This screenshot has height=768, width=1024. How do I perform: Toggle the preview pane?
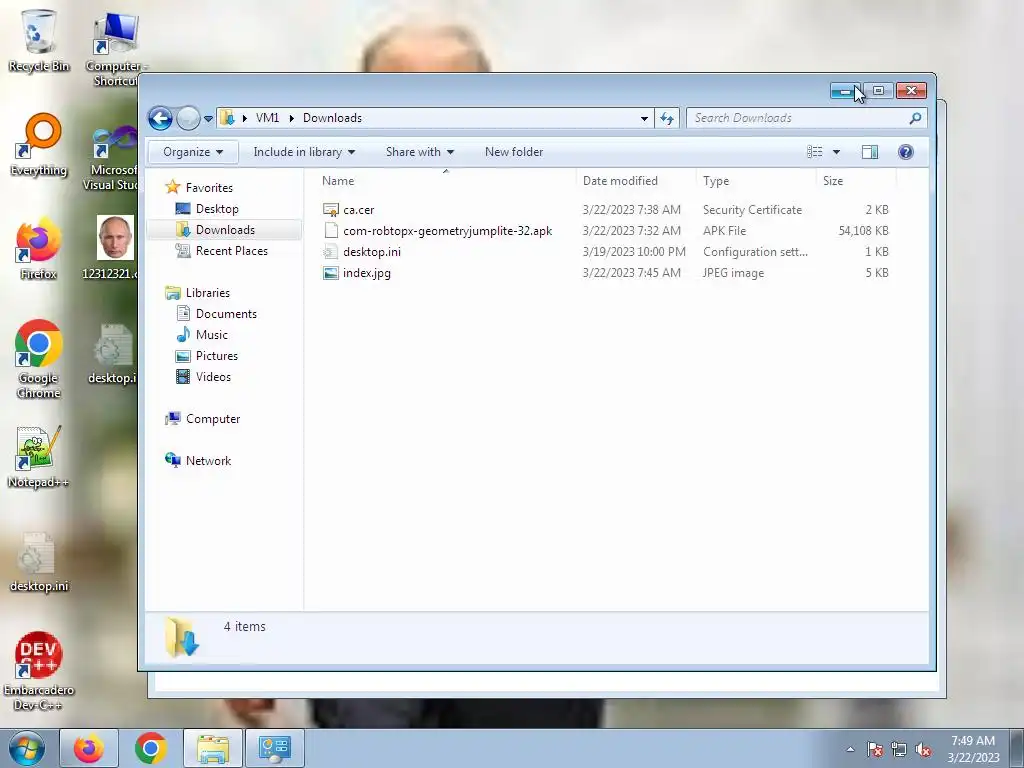pyautogui.click(x=870, y=152)
